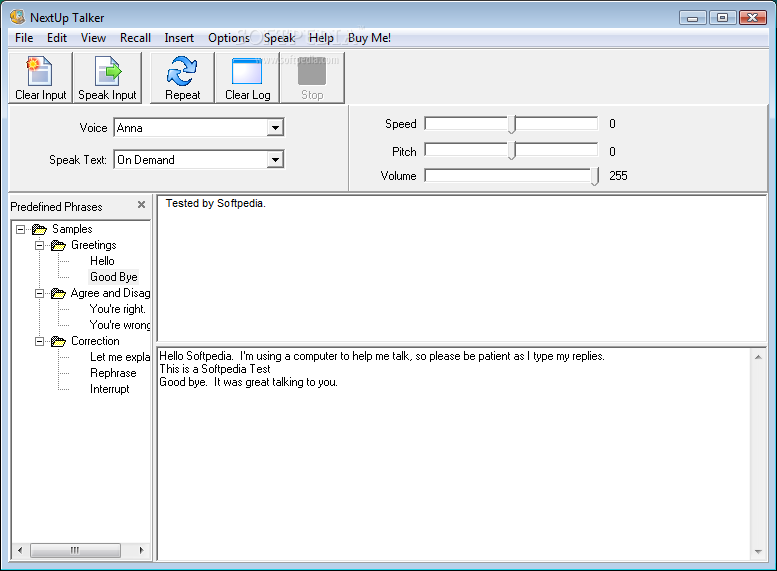
Task: Click the Agree and Disagree folder icon
Action: [58, 293]
